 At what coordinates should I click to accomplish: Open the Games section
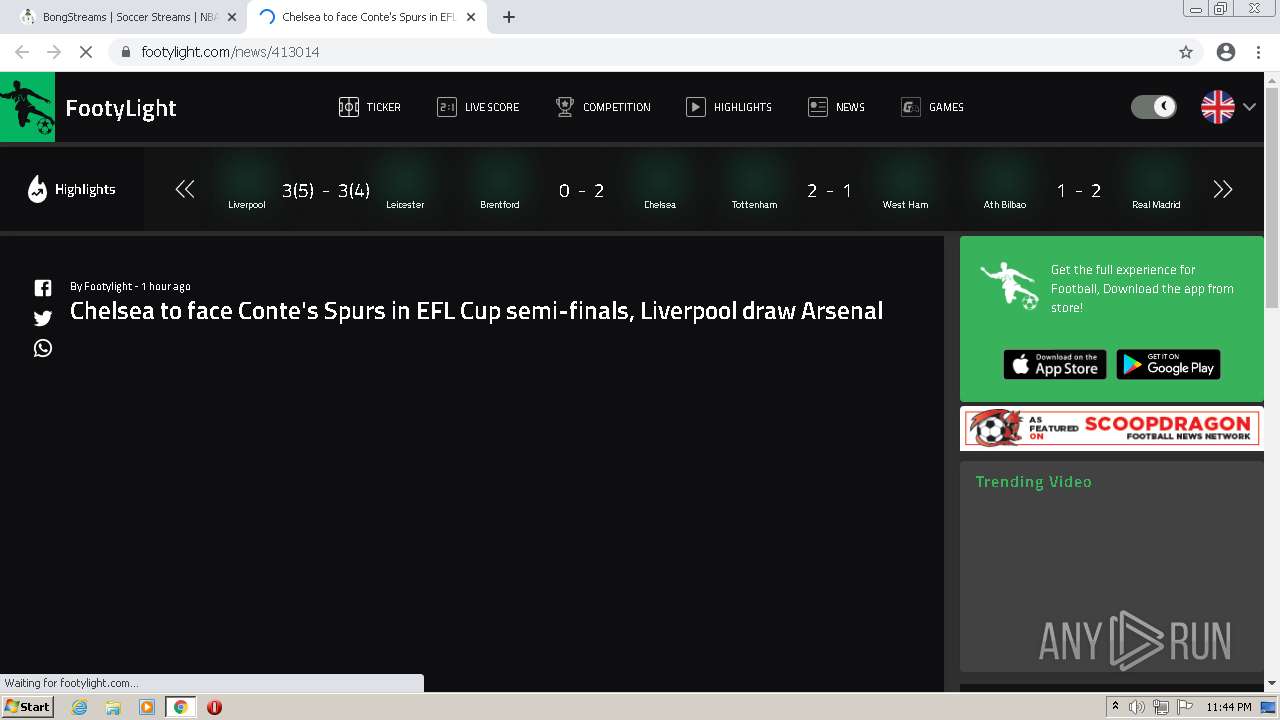tap(932, 107)
